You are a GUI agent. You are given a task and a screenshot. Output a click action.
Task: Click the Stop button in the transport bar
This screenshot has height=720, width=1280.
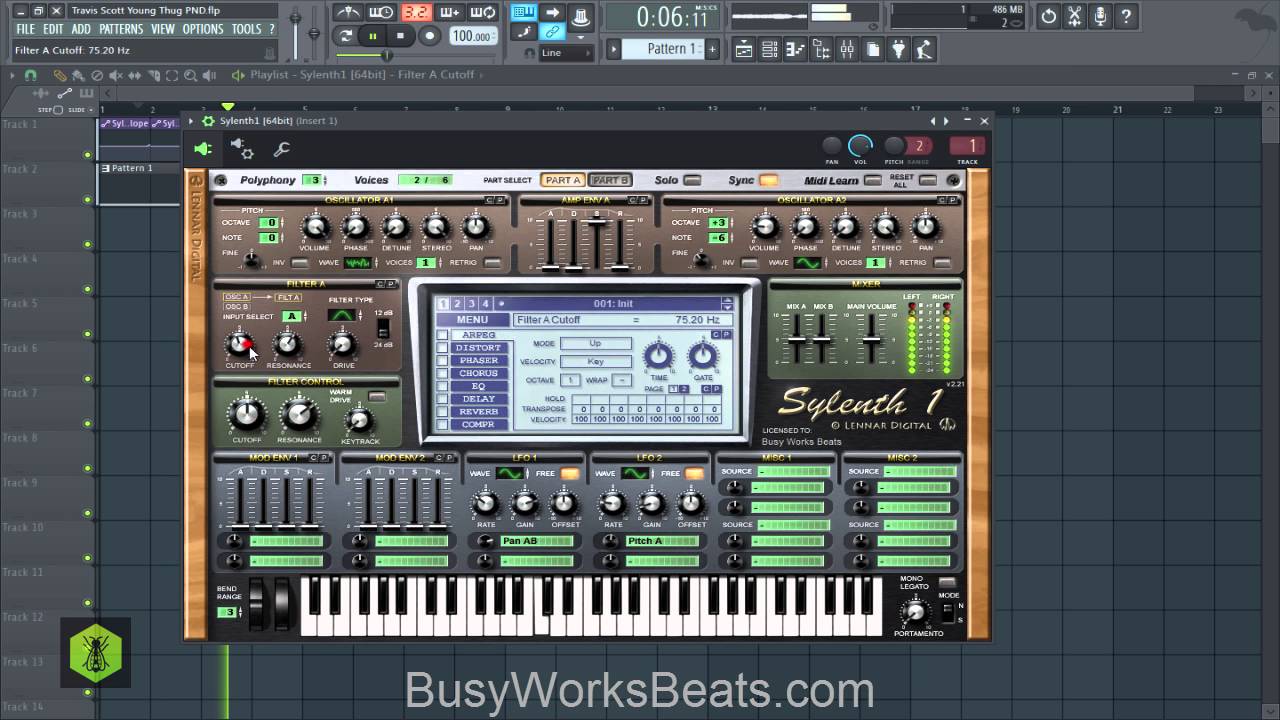tap(401, 36)
